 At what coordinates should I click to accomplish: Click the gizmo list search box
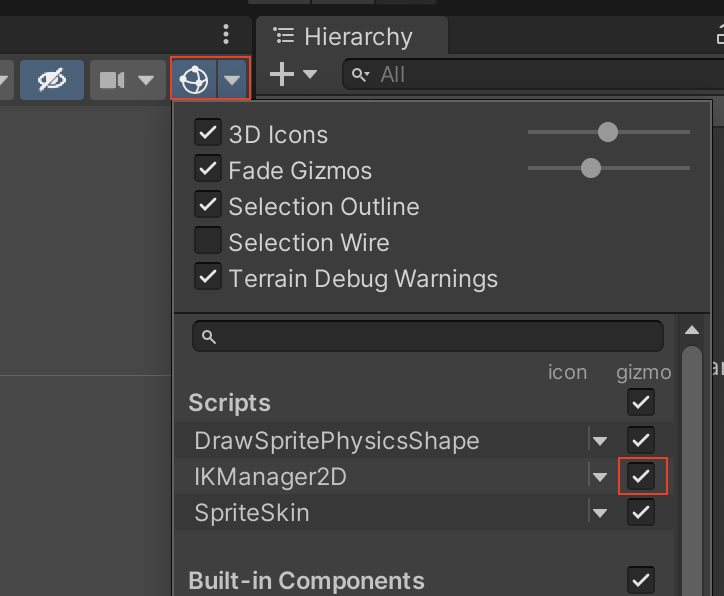click(x=430, y=336)
